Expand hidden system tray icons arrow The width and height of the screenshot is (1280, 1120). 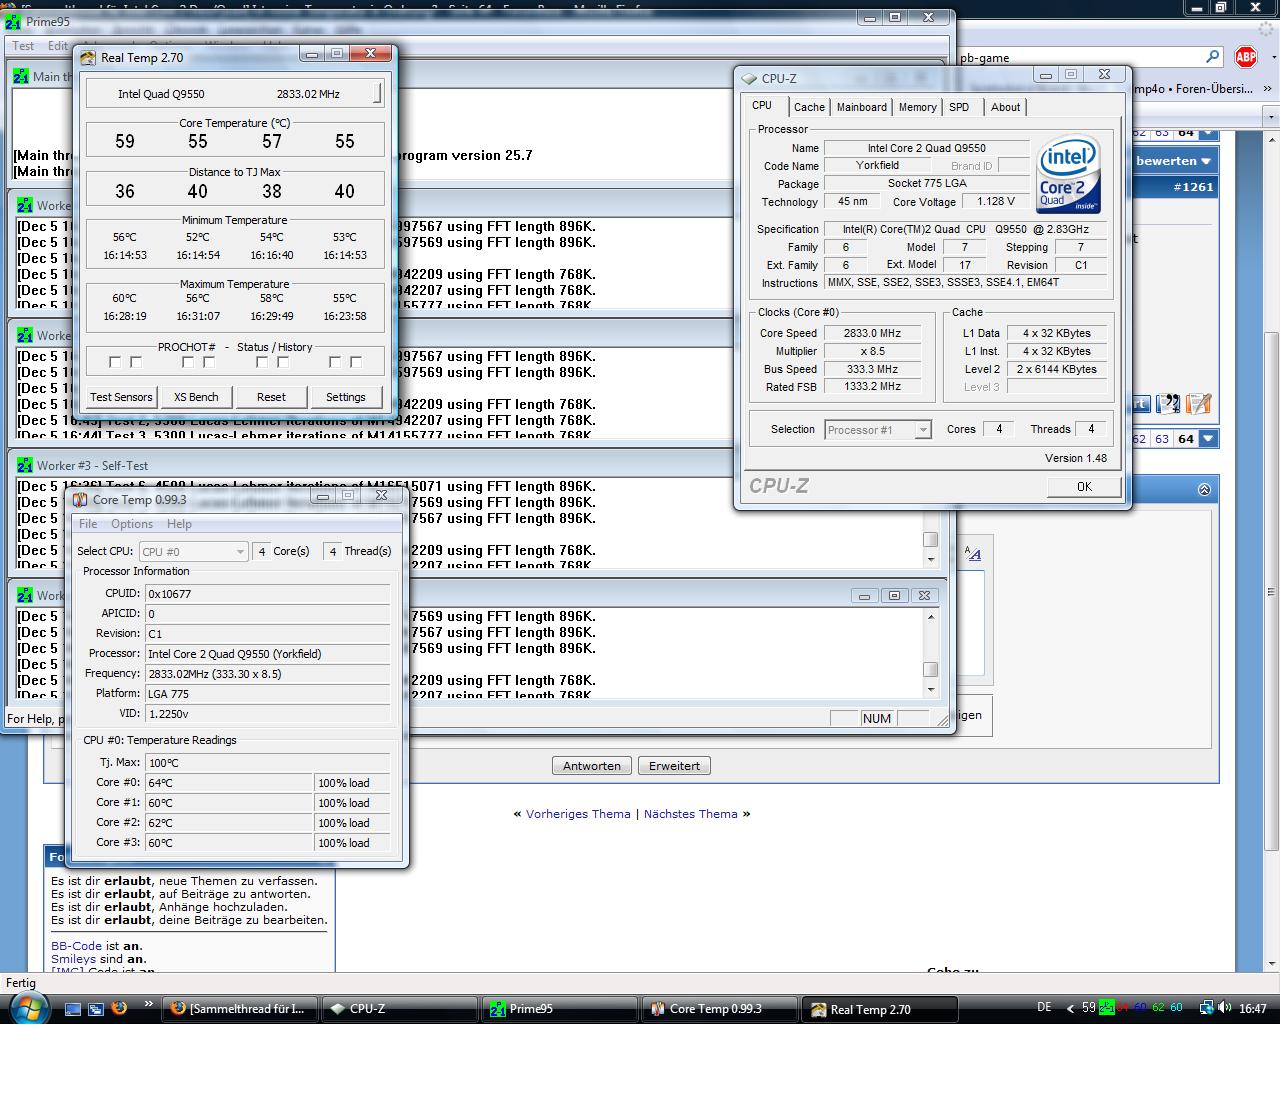tap(1070, 1009)
